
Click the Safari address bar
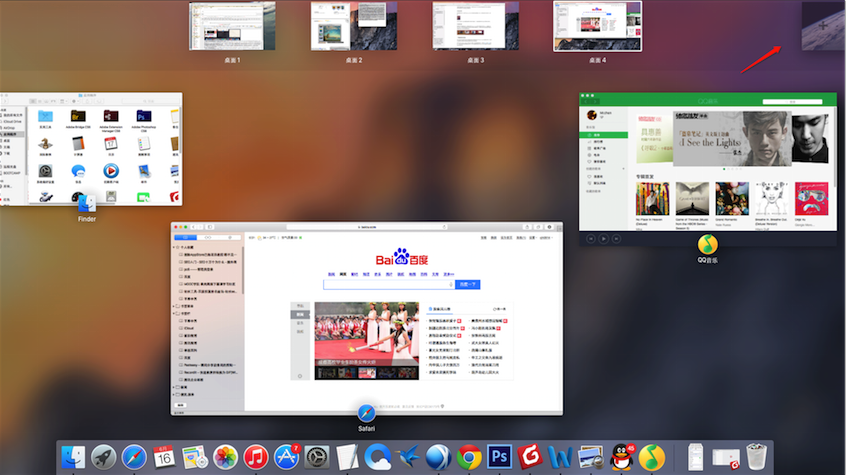(x=367, y=227)
